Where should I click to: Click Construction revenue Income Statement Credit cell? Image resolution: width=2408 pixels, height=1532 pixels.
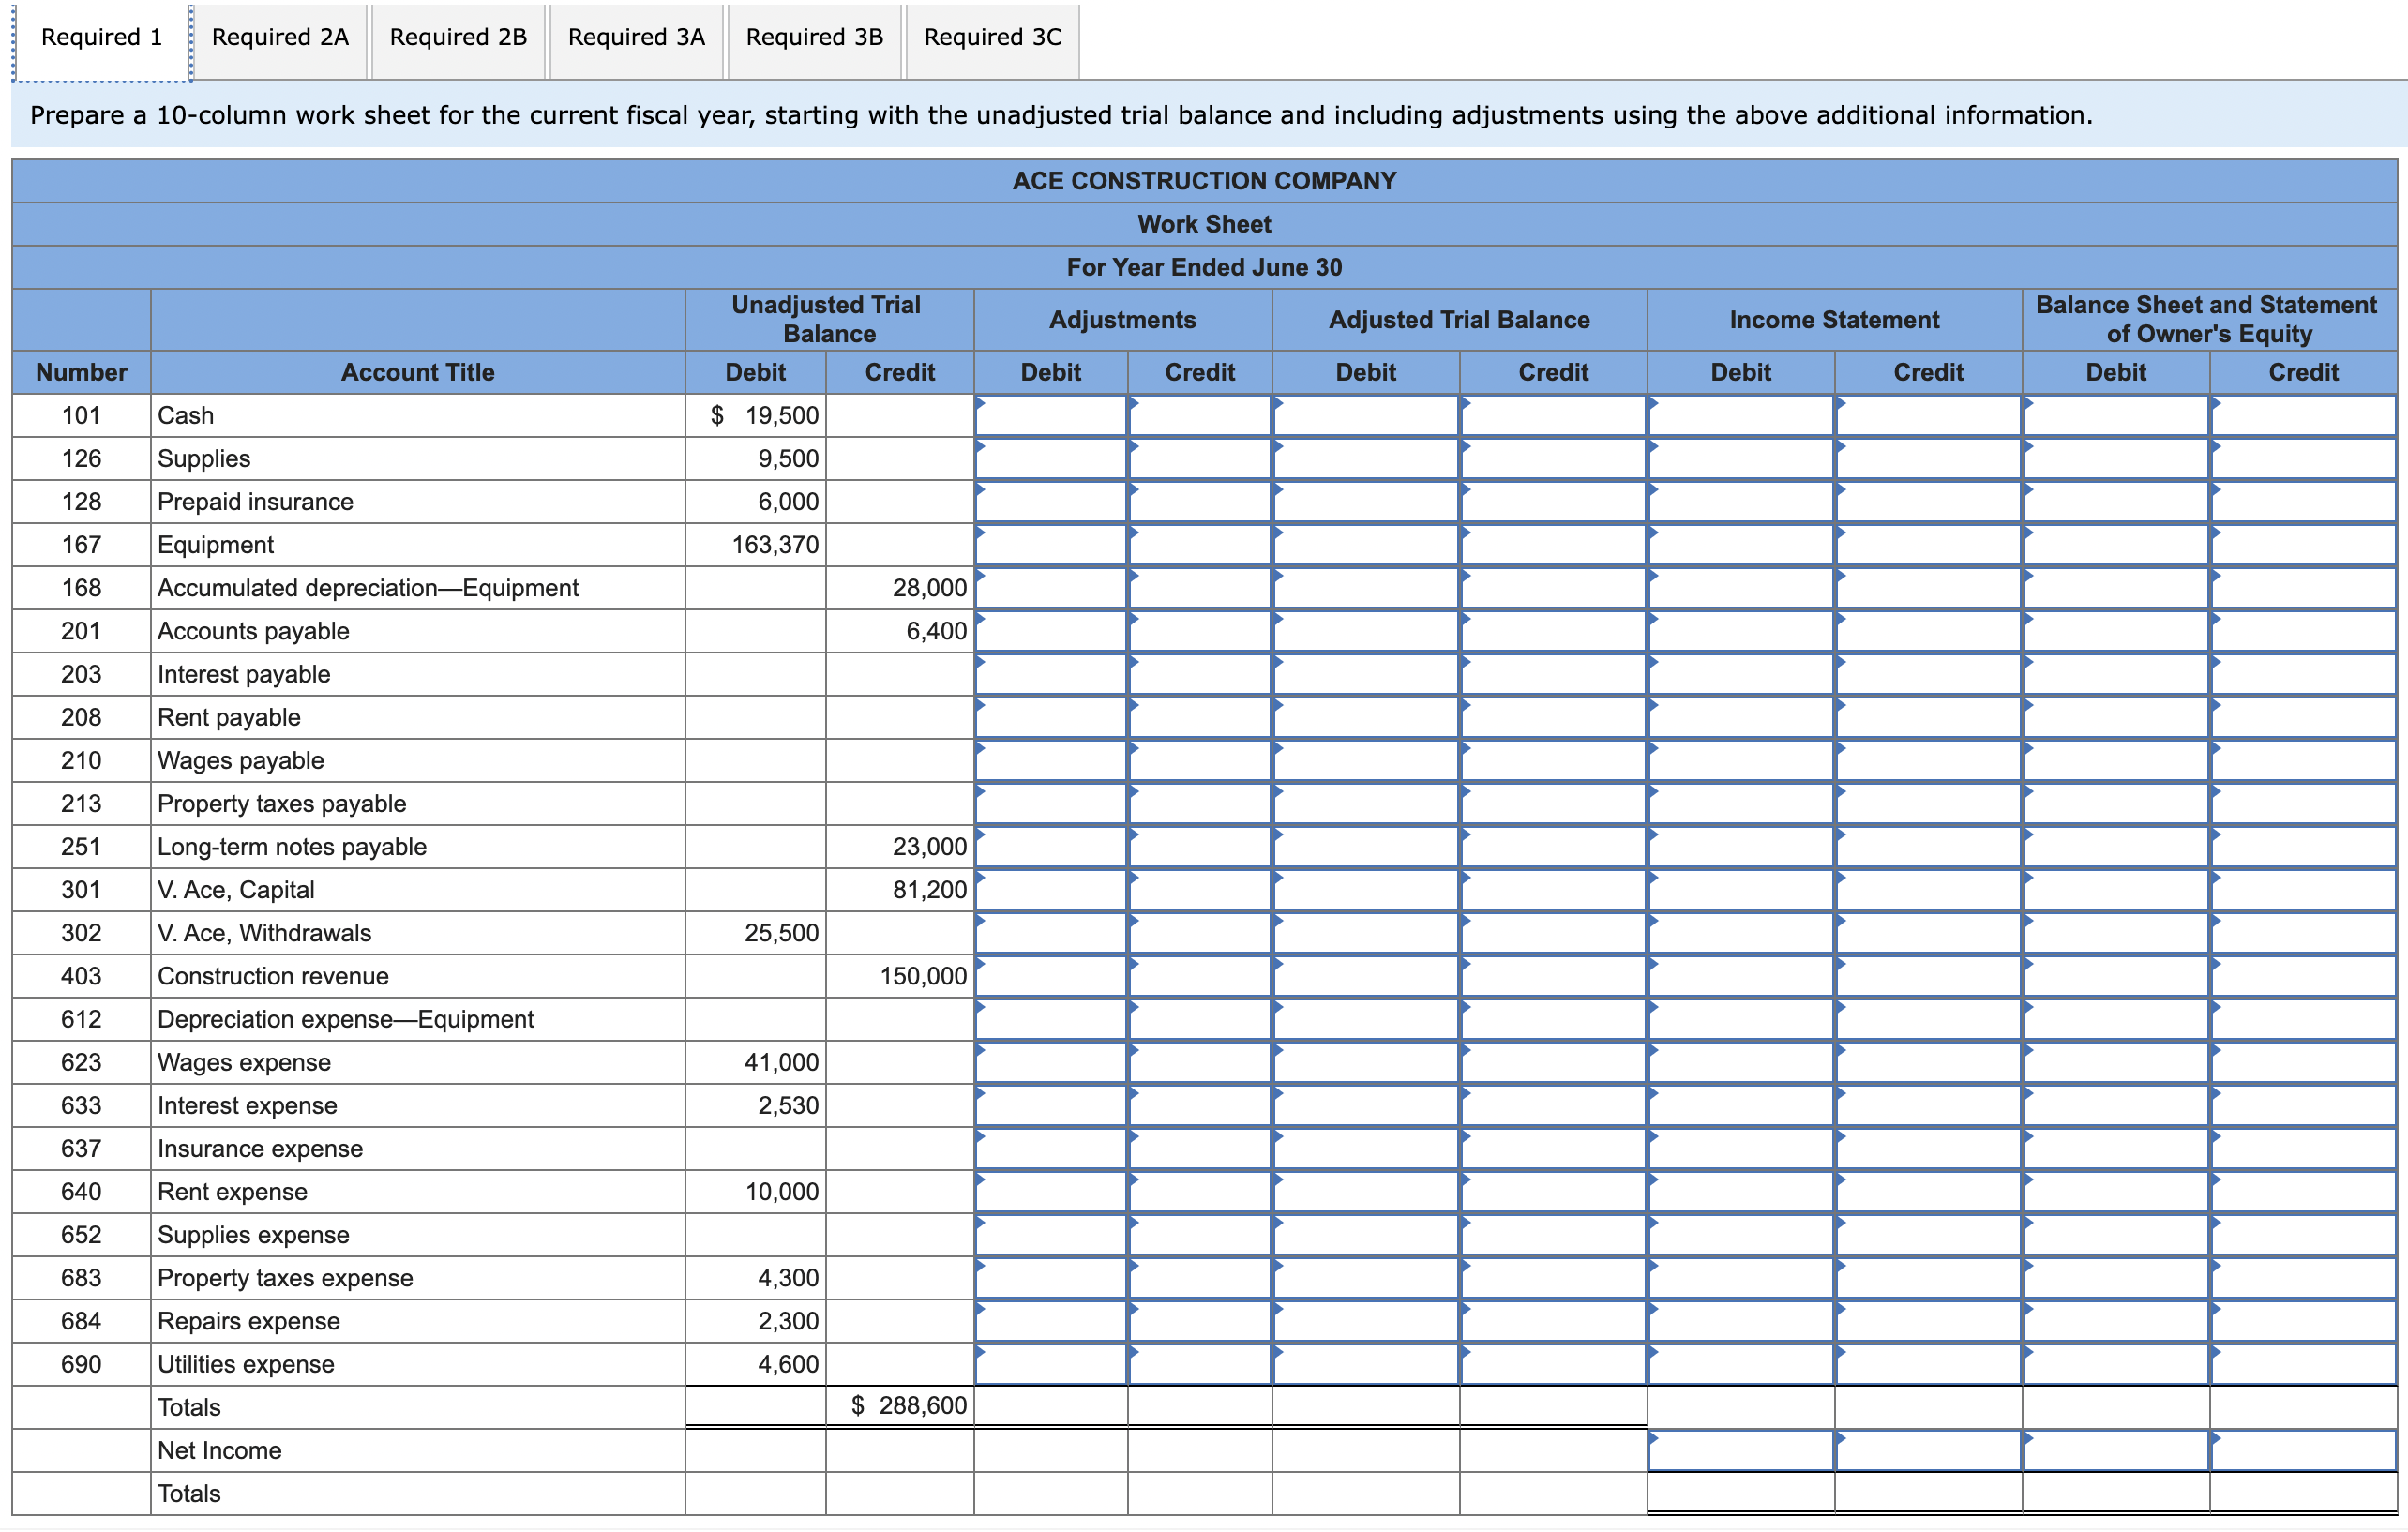click(x=1927, y=977)
